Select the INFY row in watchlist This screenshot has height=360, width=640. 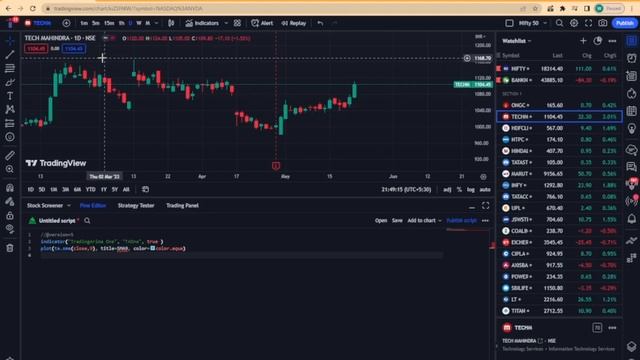point(560,185)
